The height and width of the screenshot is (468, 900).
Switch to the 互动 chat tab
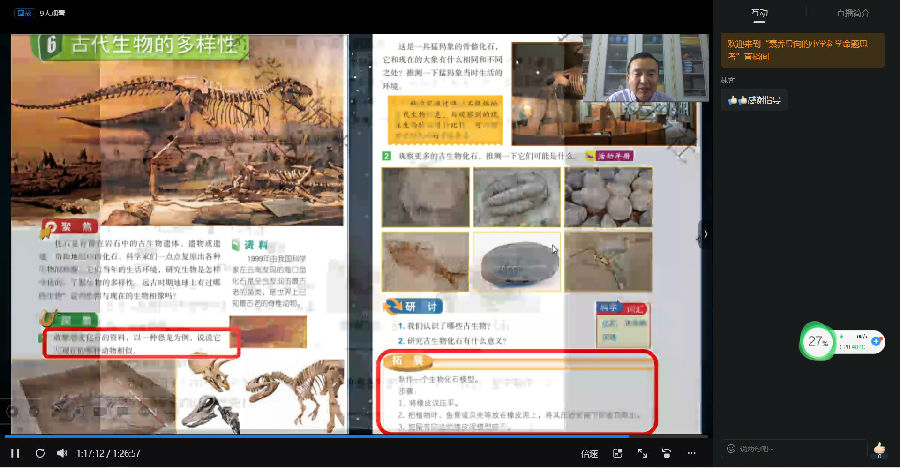[x=760, y=13]
